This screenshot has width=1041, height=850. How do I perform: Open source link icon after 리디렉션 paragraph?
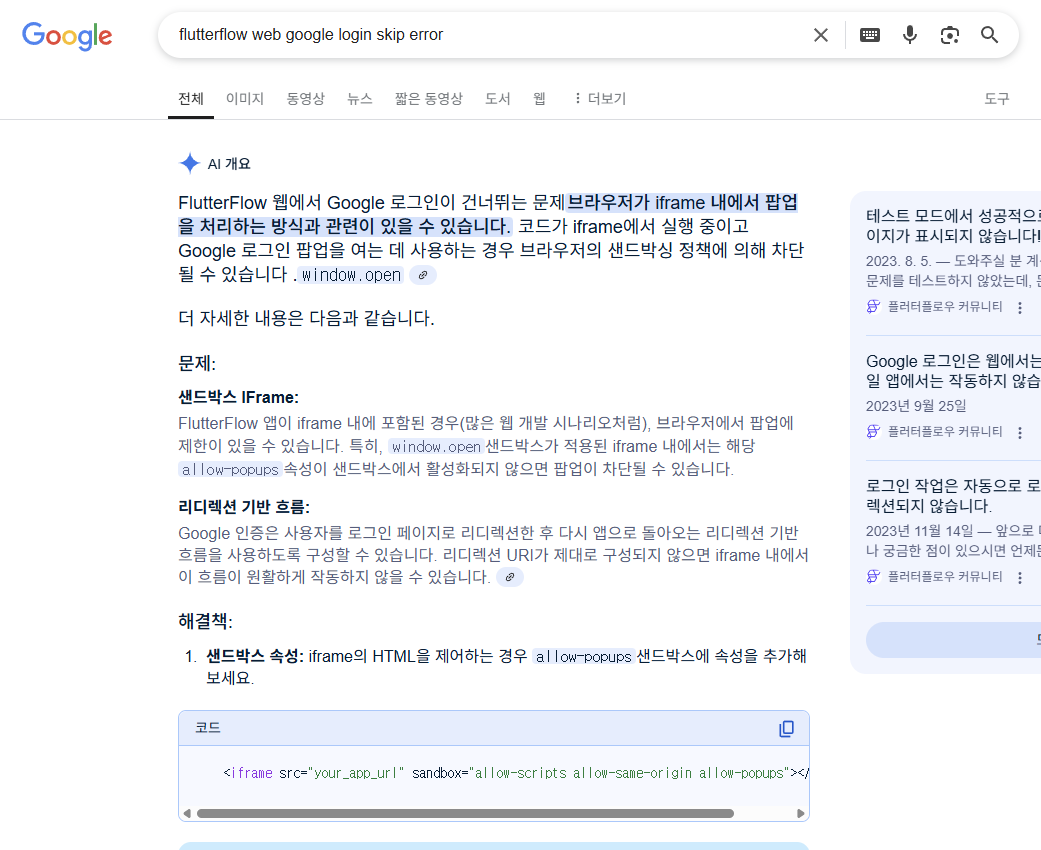[x=510, y=577]
